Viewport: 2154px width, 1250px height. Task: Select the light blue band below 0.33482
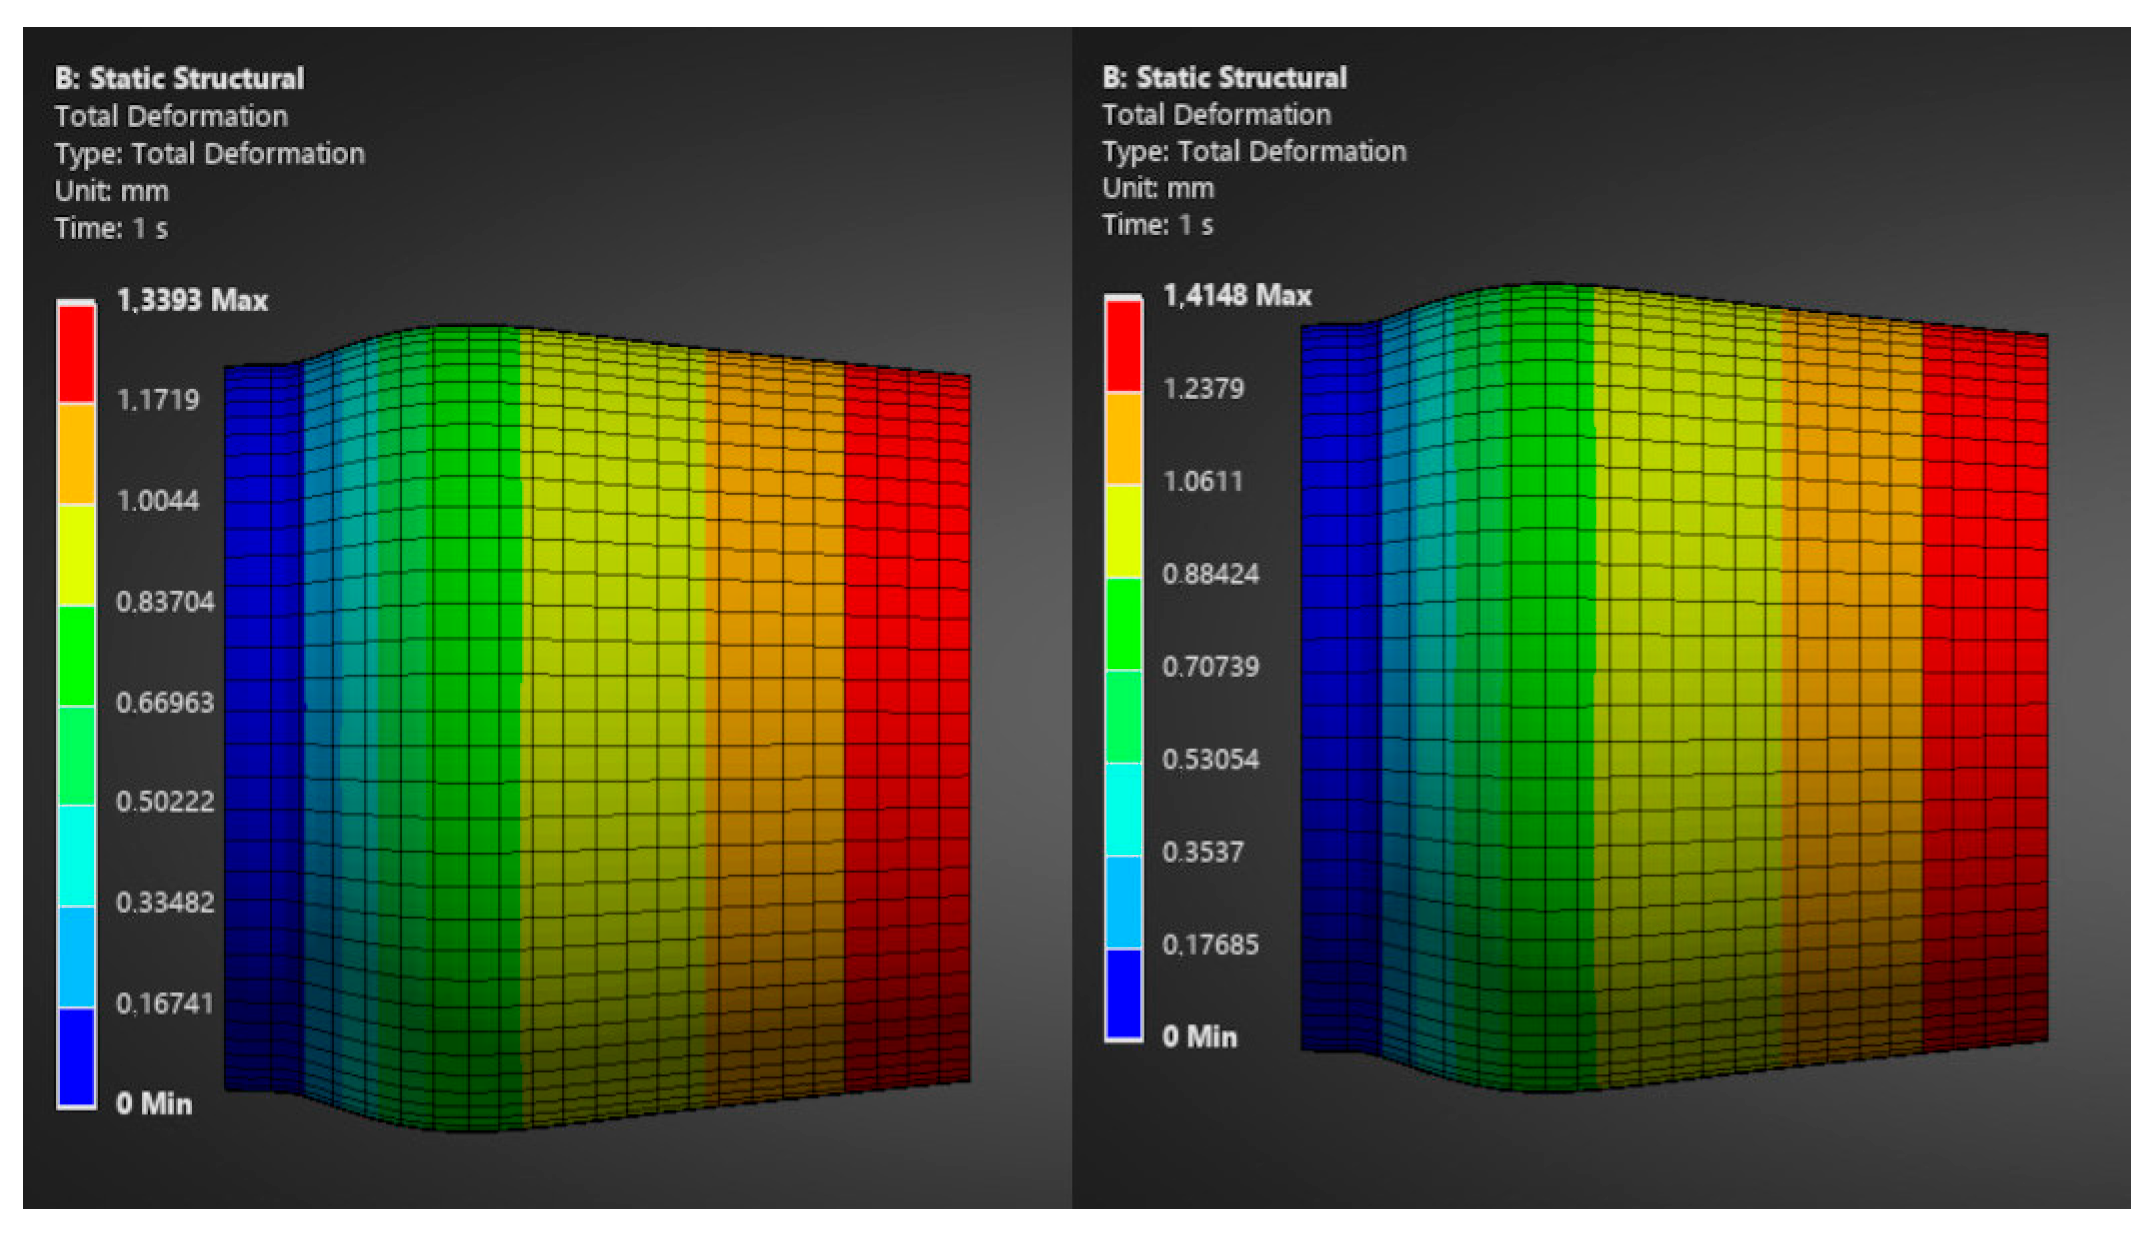click(x=76, y=956)
